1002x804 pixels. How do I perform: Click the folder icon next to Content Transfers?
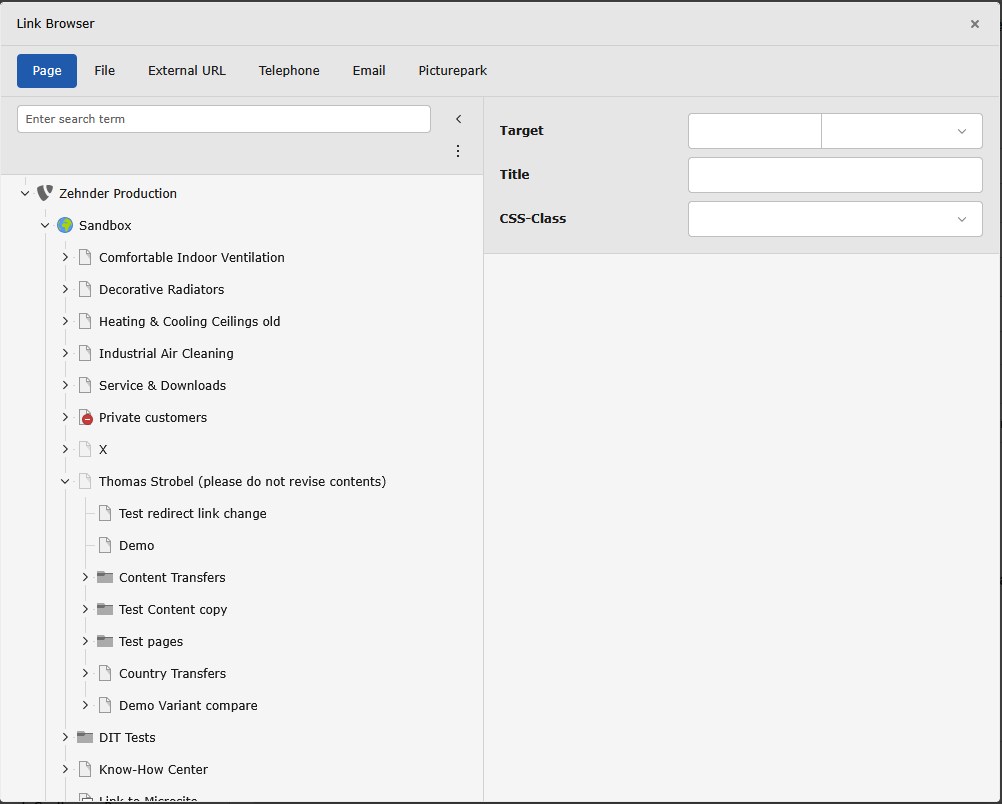click(105, 577)
